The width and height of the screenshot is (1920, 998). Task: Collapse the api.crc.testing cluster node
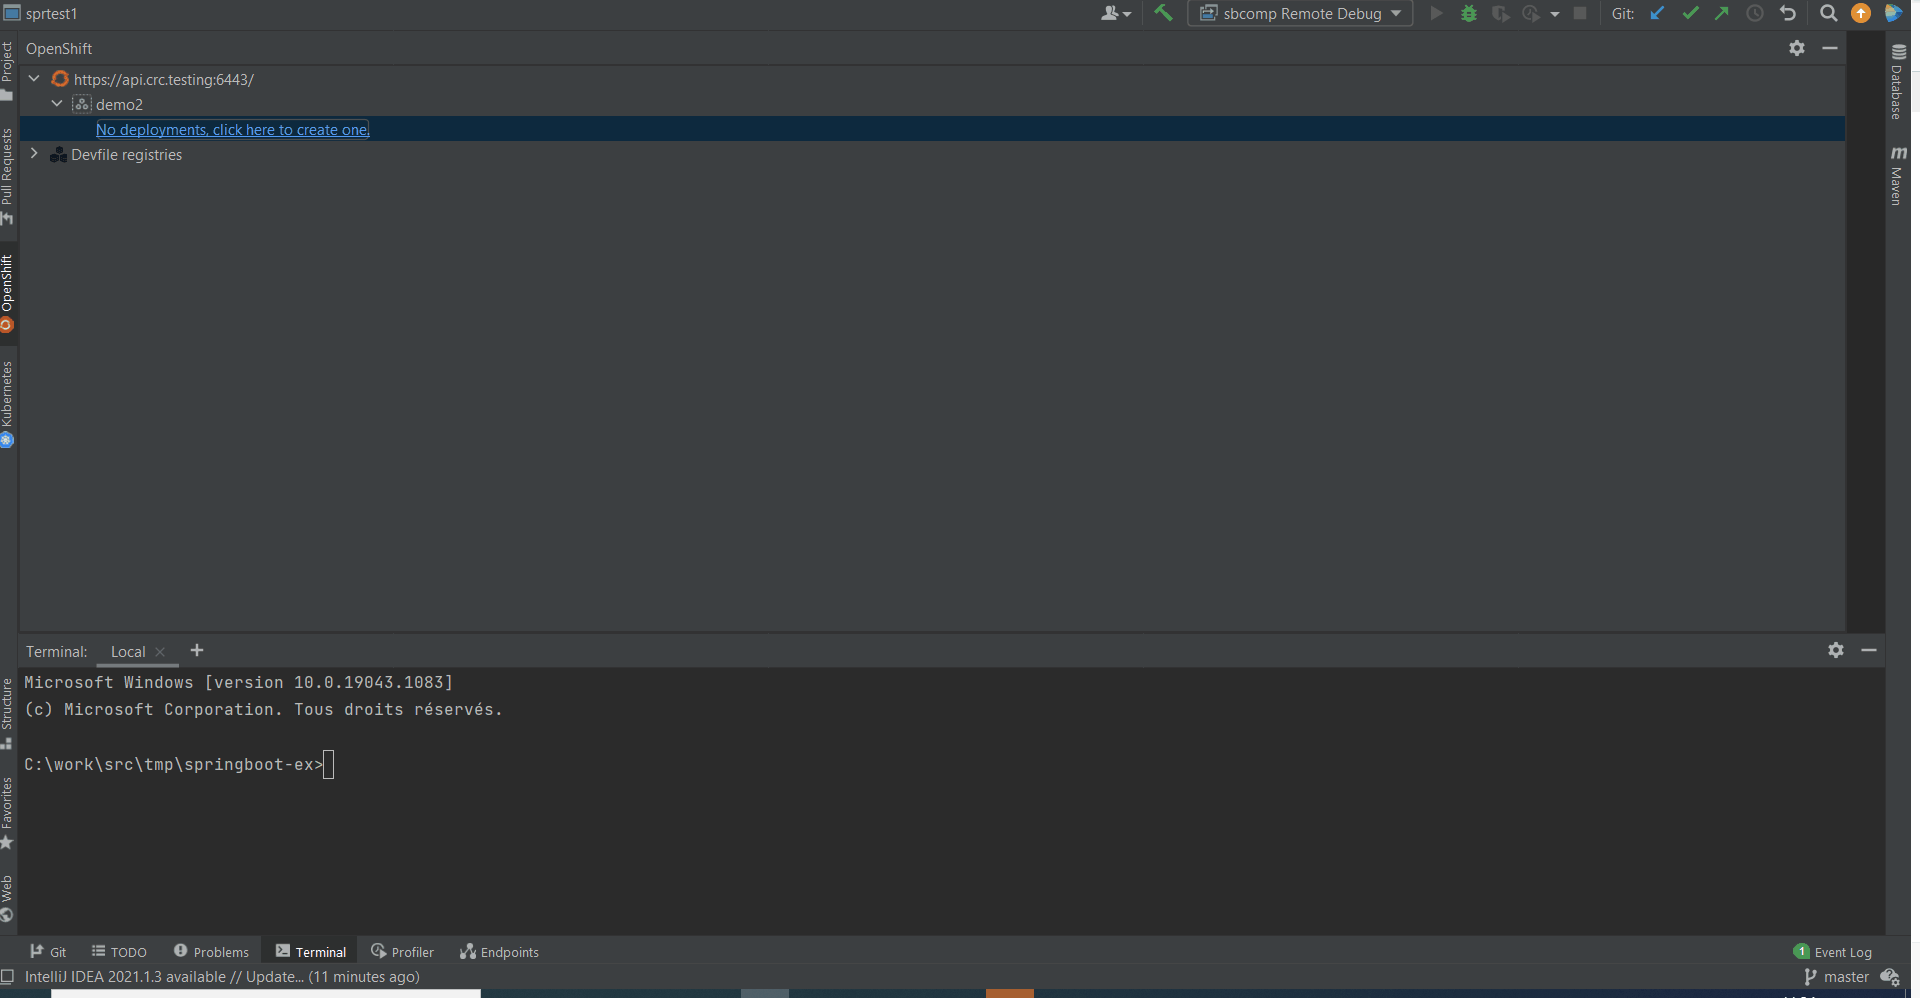34,78
